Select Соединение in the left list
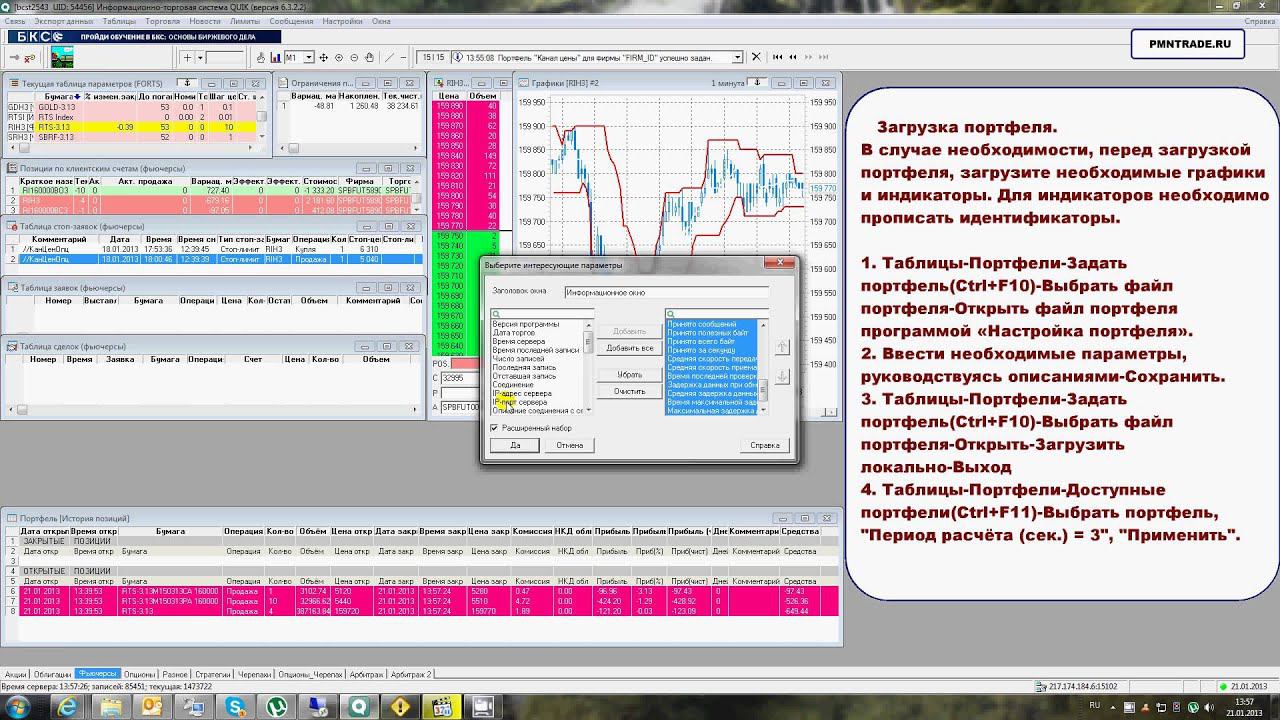Image resolution: width=1280 pixels, height=720 pixels. (x=513, y=385)
